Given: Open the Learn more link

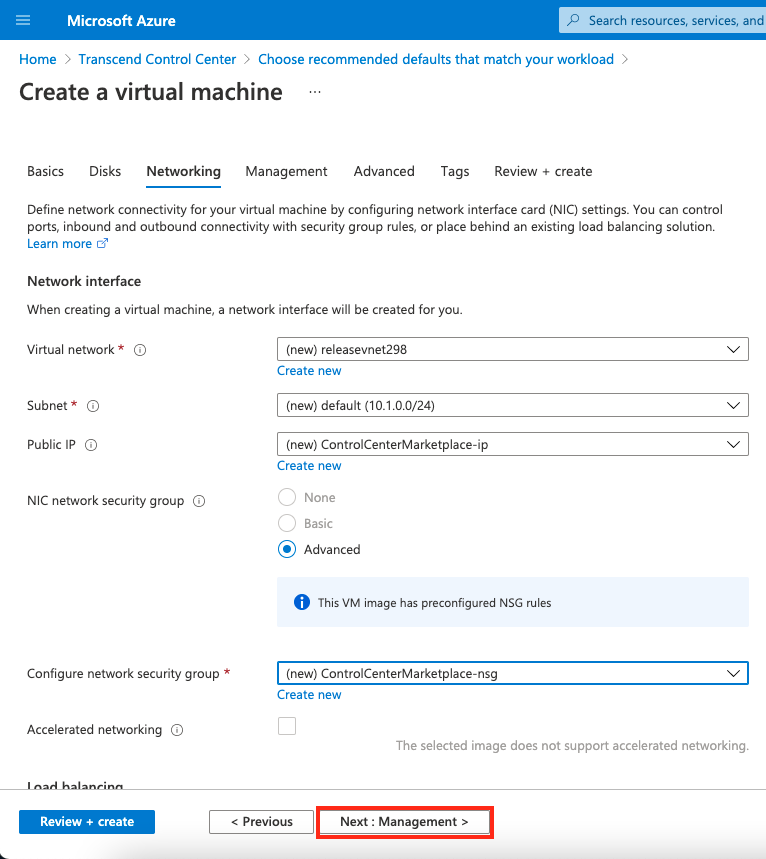Looking at the screenshot, I should point(59,244).
